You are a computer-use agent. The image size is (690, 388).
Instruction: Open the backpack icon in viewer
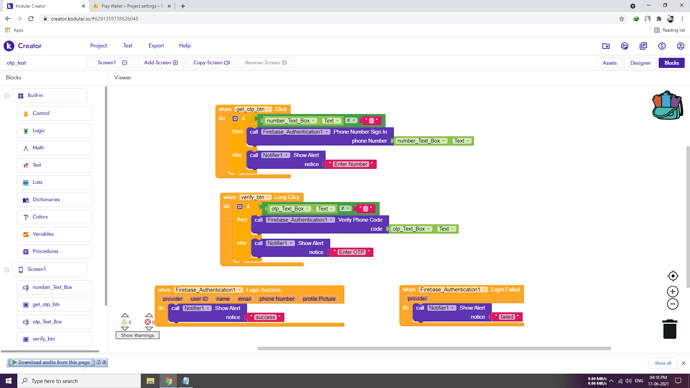click(x=667, y=106)
